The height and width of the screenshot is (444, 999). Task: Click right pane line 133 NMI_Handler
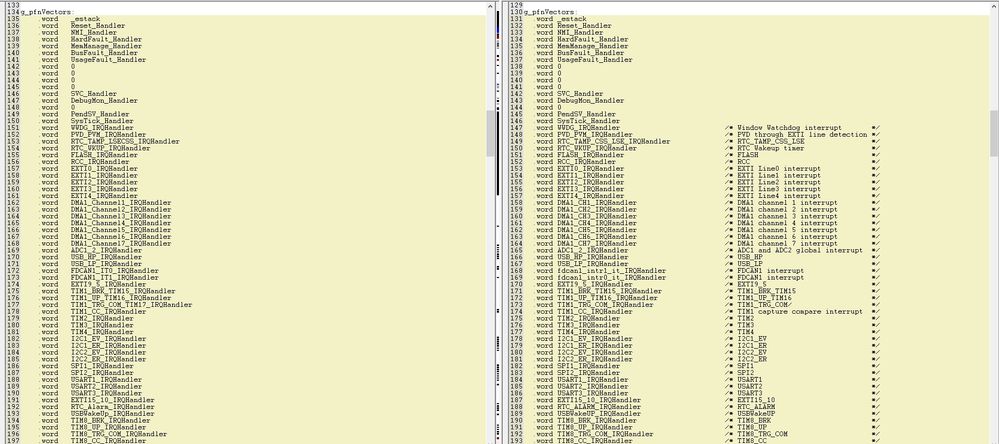(x=580, y=32)
